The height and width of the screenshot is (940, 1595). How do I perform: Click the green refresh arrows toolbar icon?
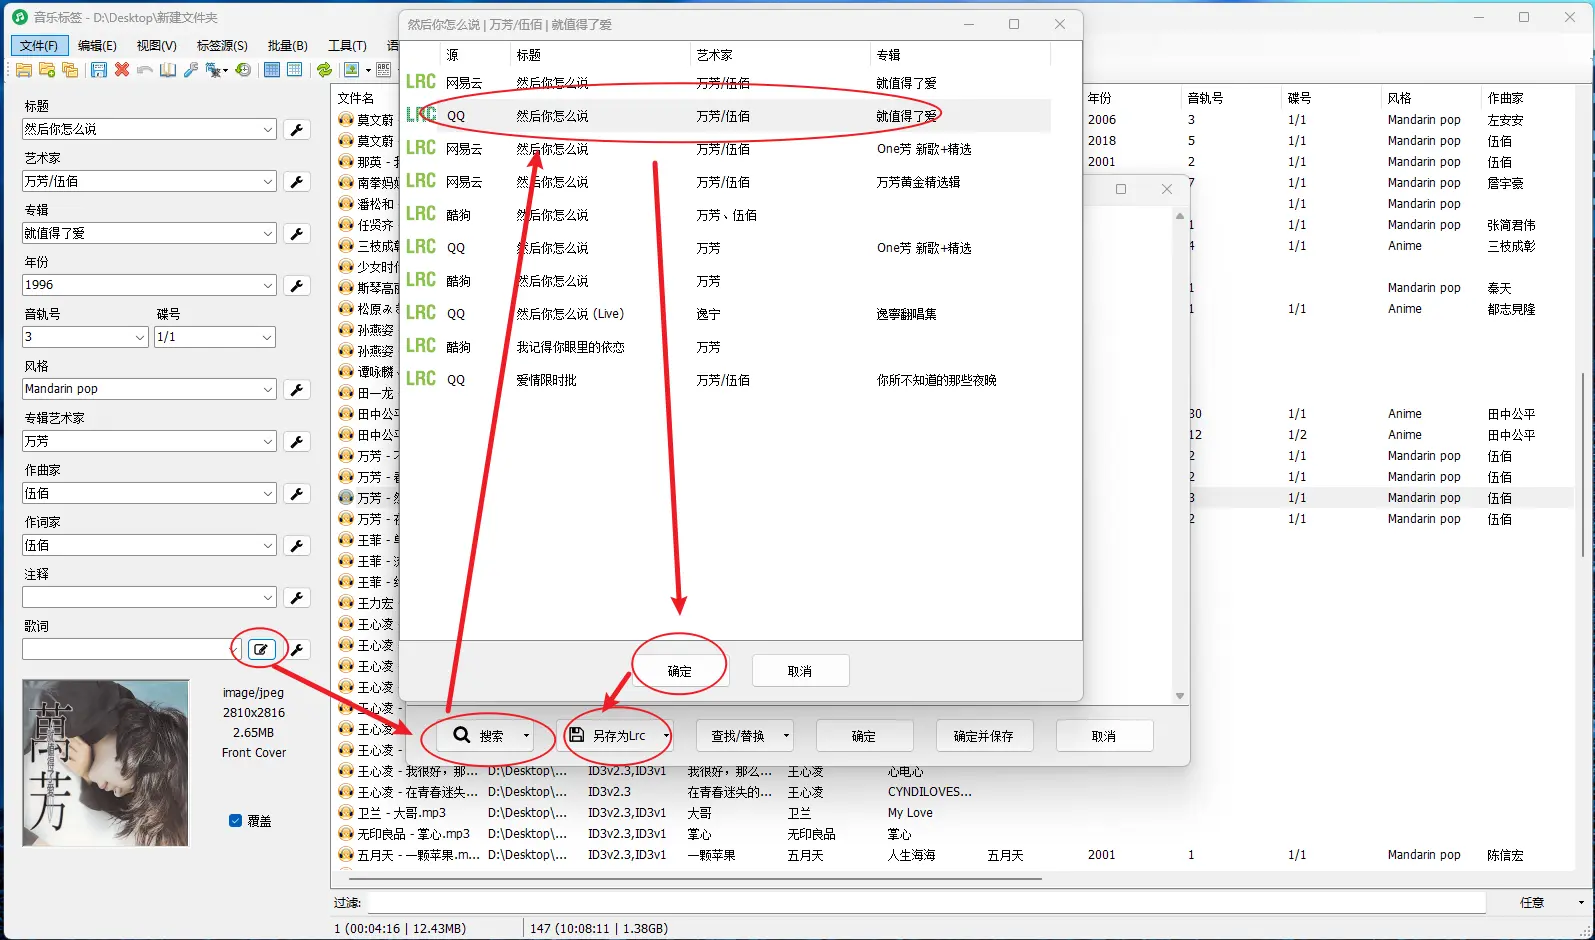(324, 70)
